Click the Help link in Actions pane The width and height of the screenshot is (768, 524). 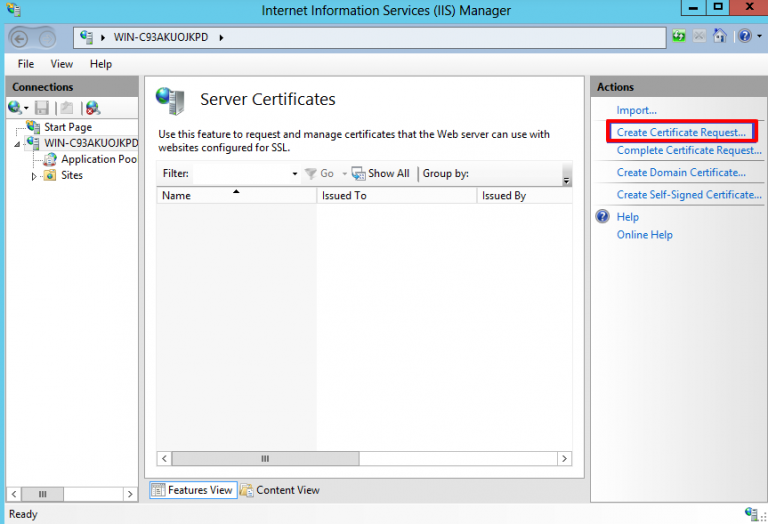pos(627,217)
